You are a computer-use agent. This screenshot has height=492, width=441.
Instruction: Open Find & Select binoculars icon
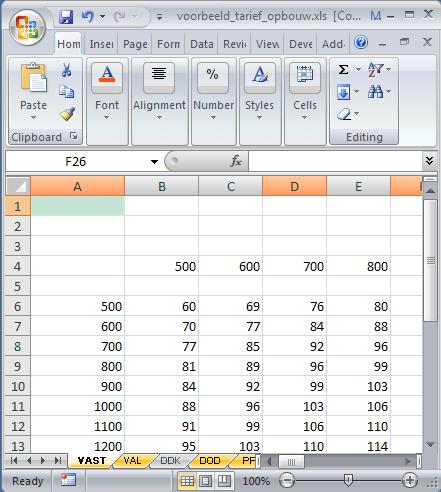coord(376,91)
